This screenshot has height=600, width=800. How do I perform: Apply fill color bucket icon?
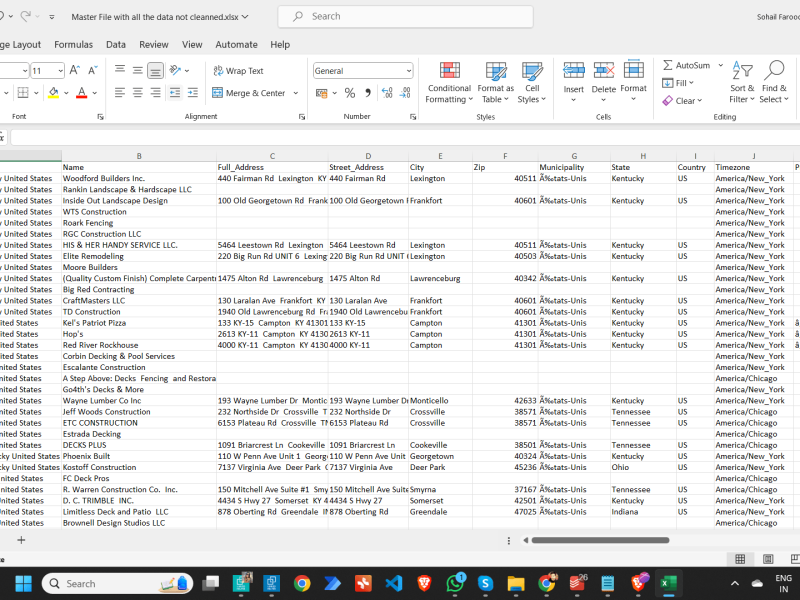54,92
